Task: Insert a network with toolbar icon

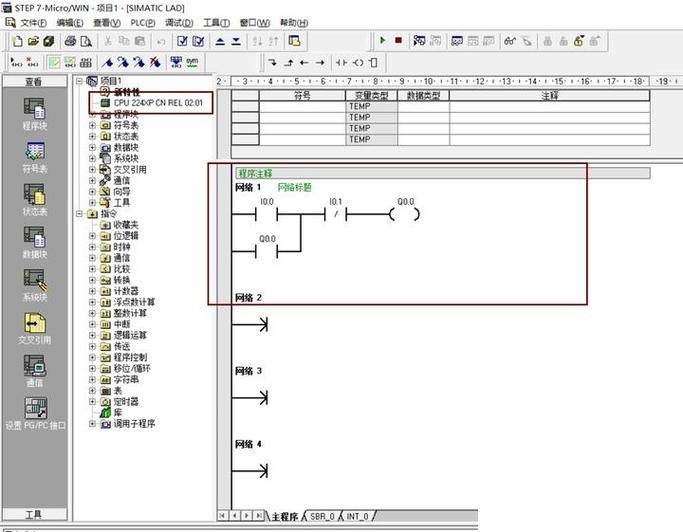Action: tap(17, 63)
